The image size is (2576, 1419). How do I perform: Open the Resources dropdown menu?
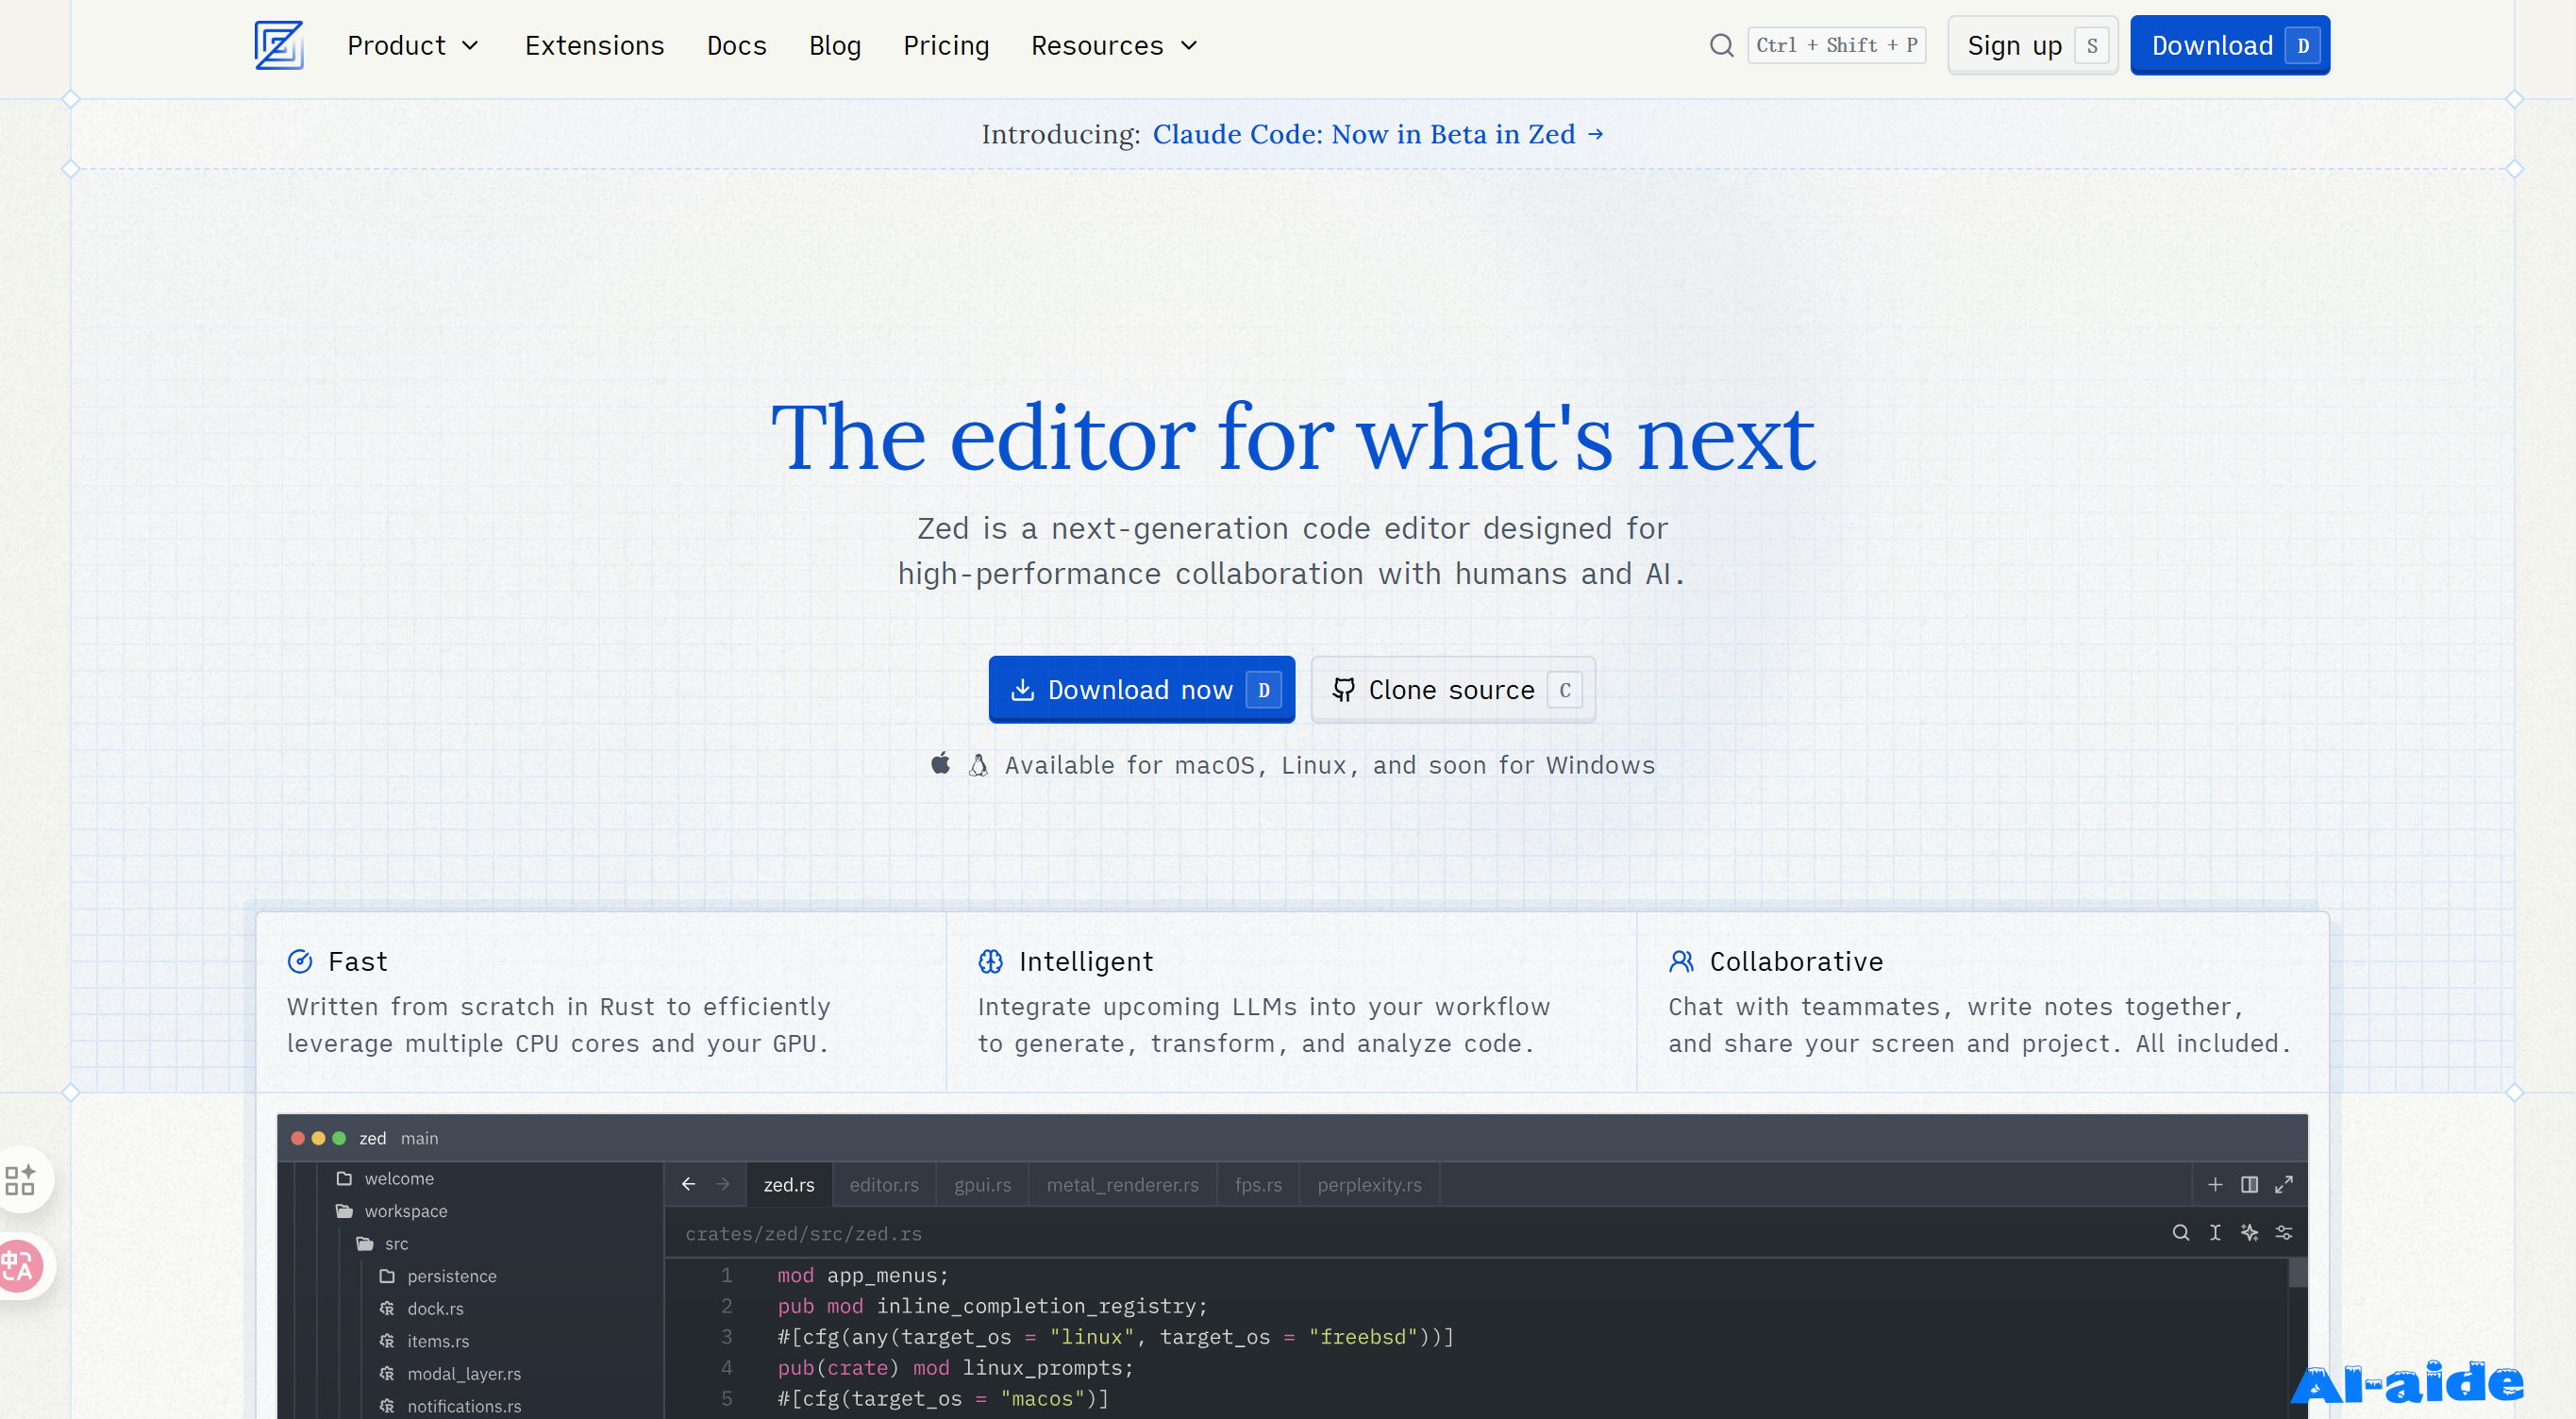tap(1114, 46)
